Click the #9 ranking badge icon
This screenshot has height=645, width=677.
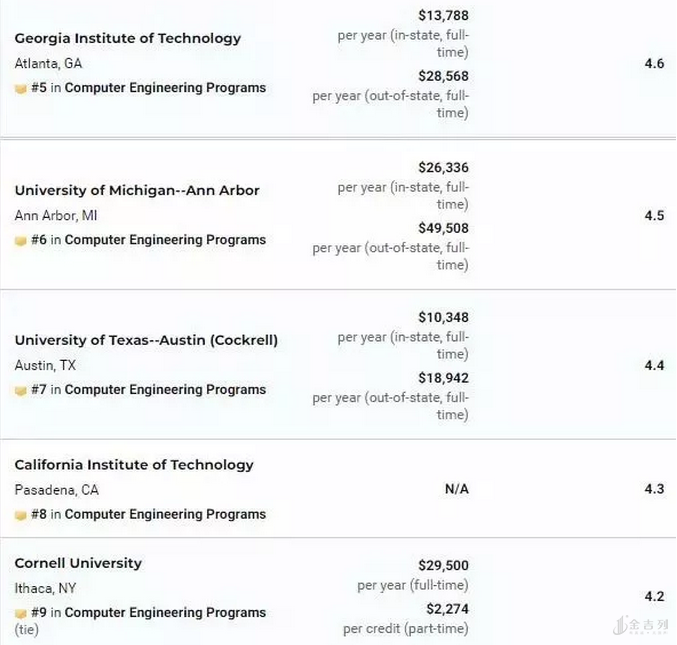pos(20,613)
